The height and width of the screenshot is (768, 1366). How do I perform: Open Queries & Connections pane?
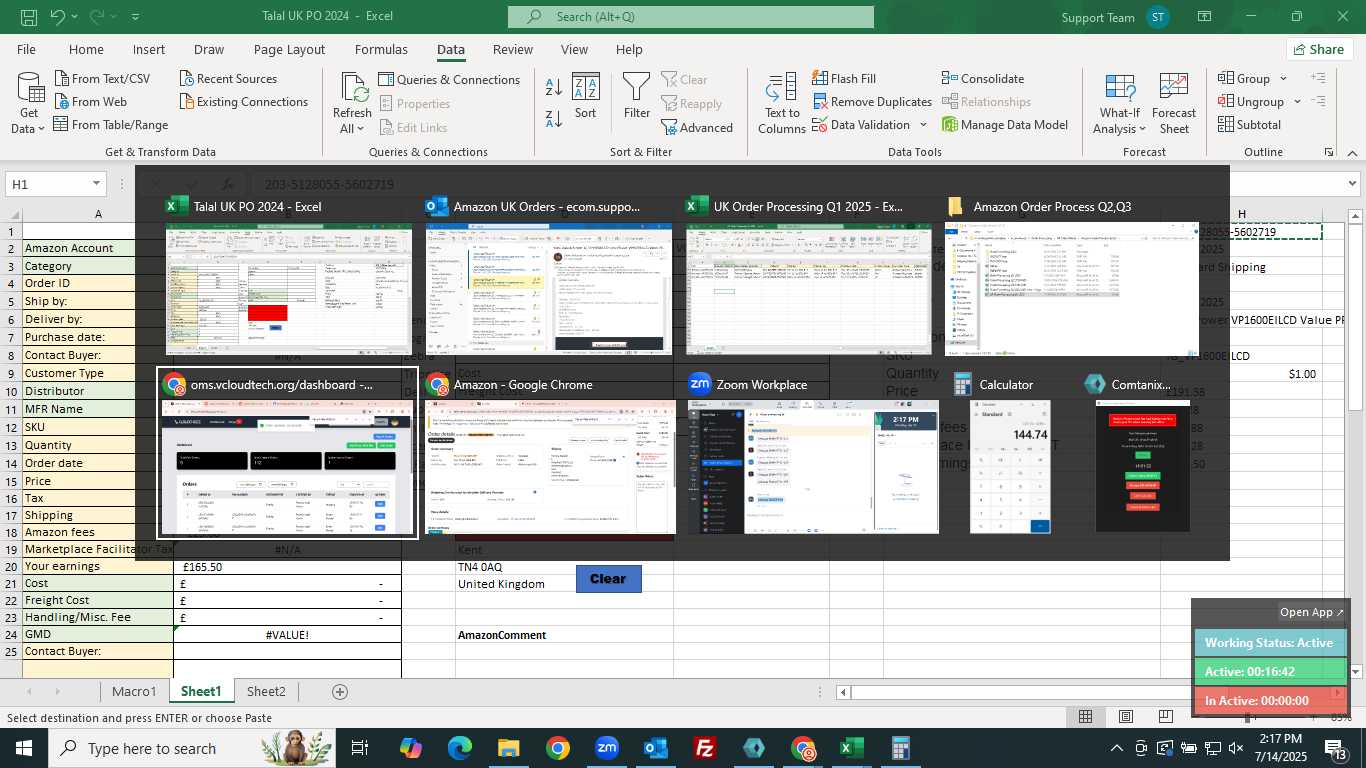click(x=449, y=80)
